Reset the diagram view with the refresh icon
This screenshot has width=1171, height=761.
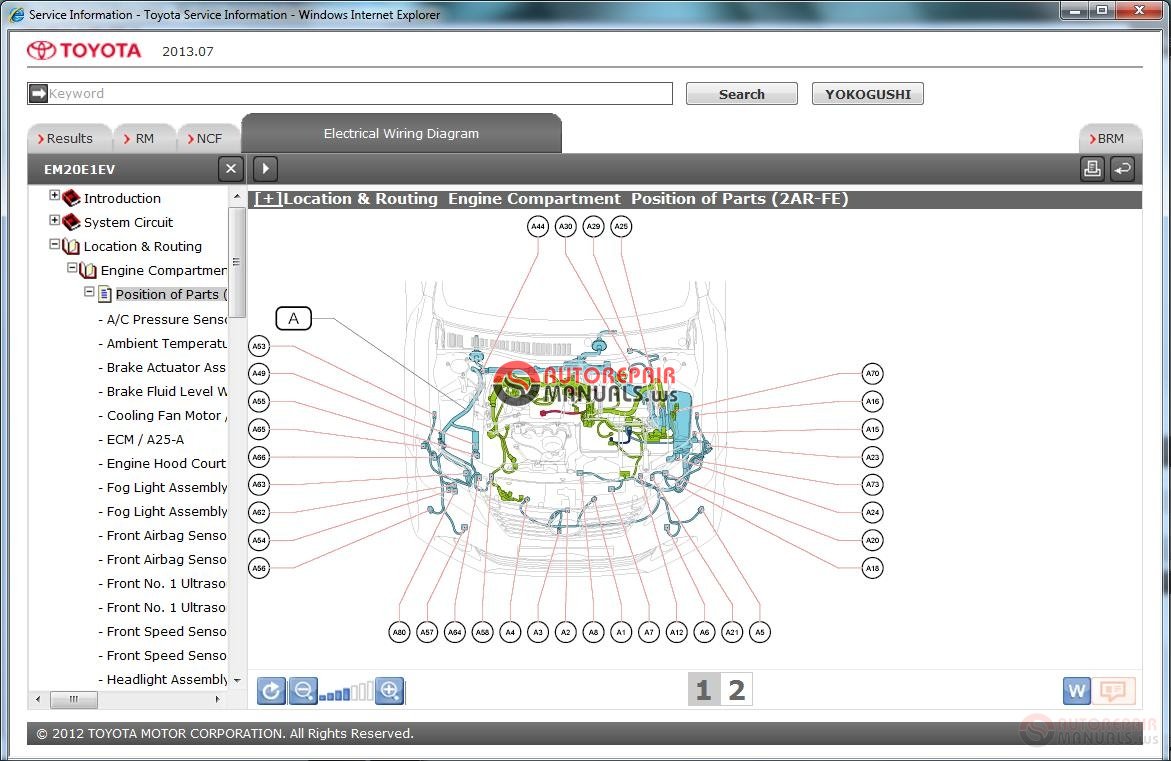click(271, 691)
